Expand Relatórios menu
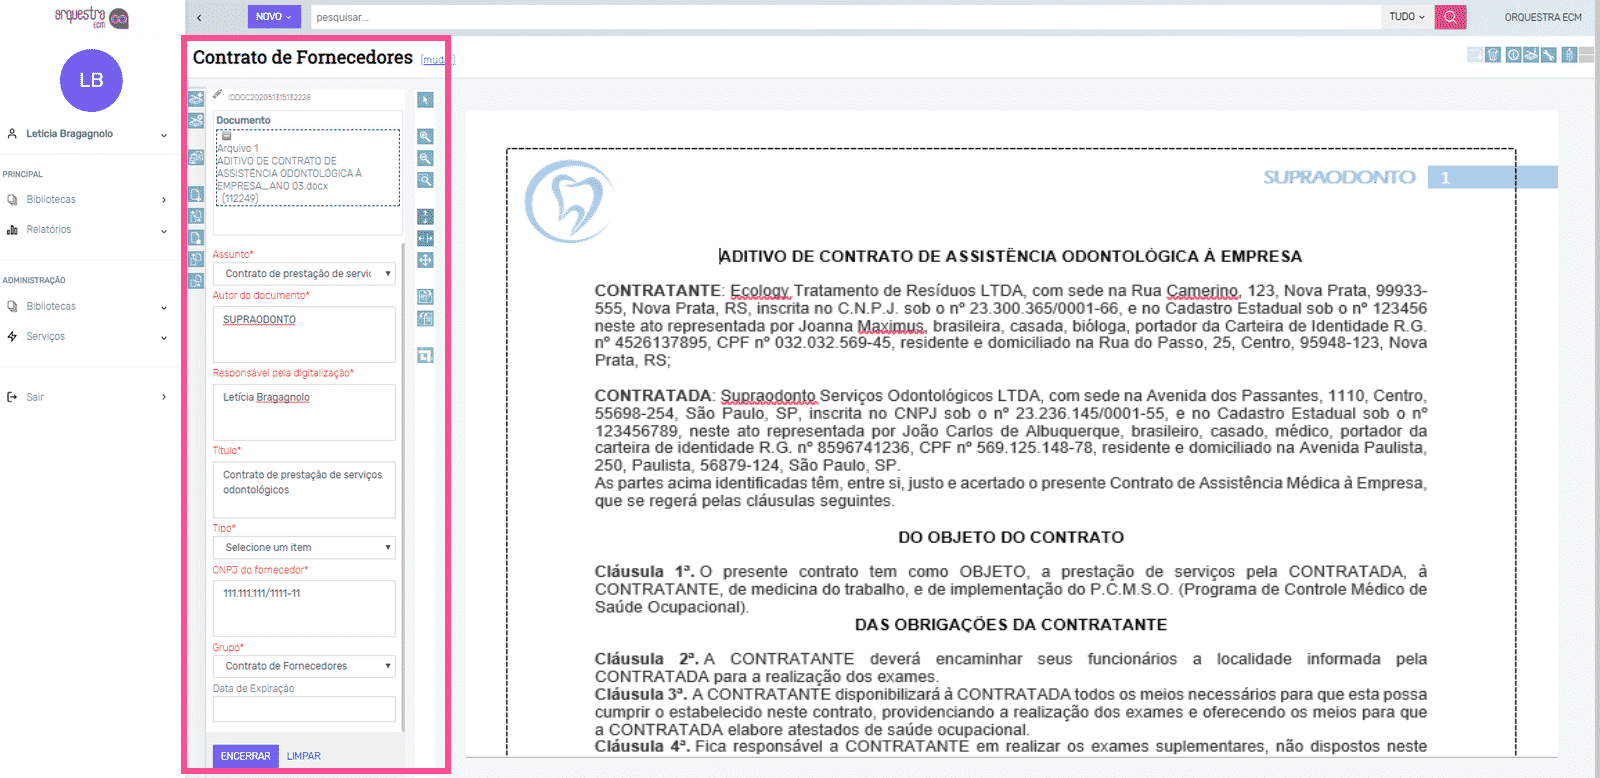Screen dimensions: 1600x778 88,230
